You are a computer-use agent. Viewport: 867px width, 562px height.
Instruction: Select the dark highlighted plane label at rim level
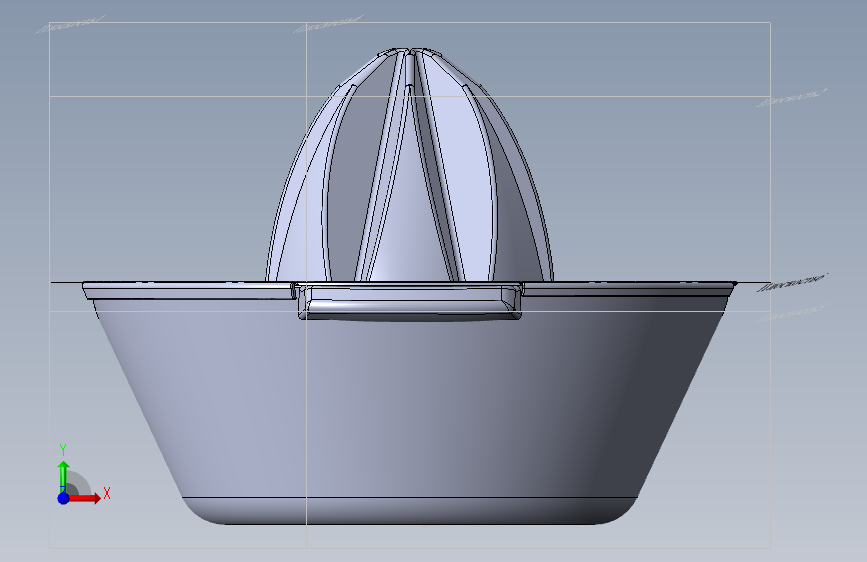pyautogui.click(x=792, y=282)
